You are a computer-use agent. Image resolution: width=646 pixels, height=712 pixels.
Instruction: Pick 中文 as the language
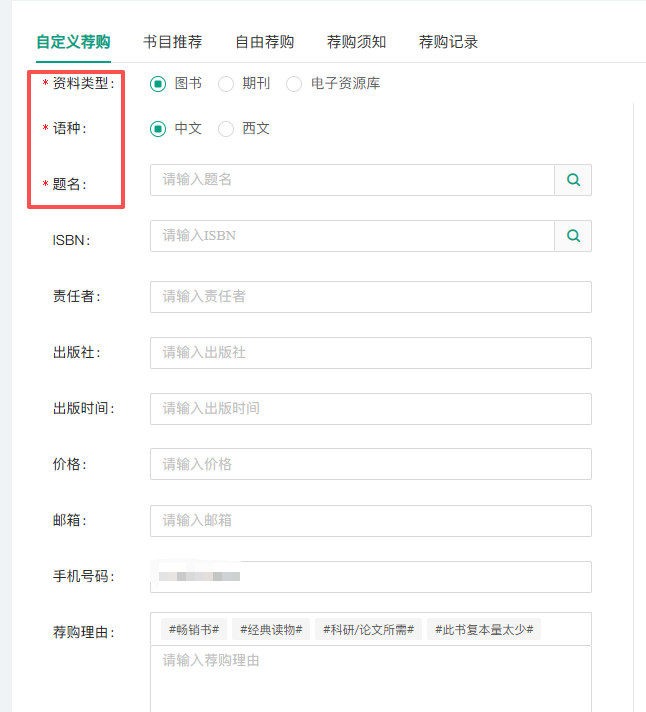158,129
